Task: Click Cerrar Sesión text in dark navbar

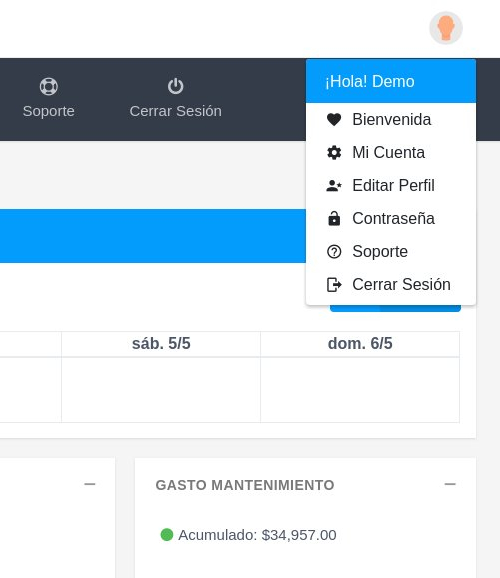Action: [176, 111]
